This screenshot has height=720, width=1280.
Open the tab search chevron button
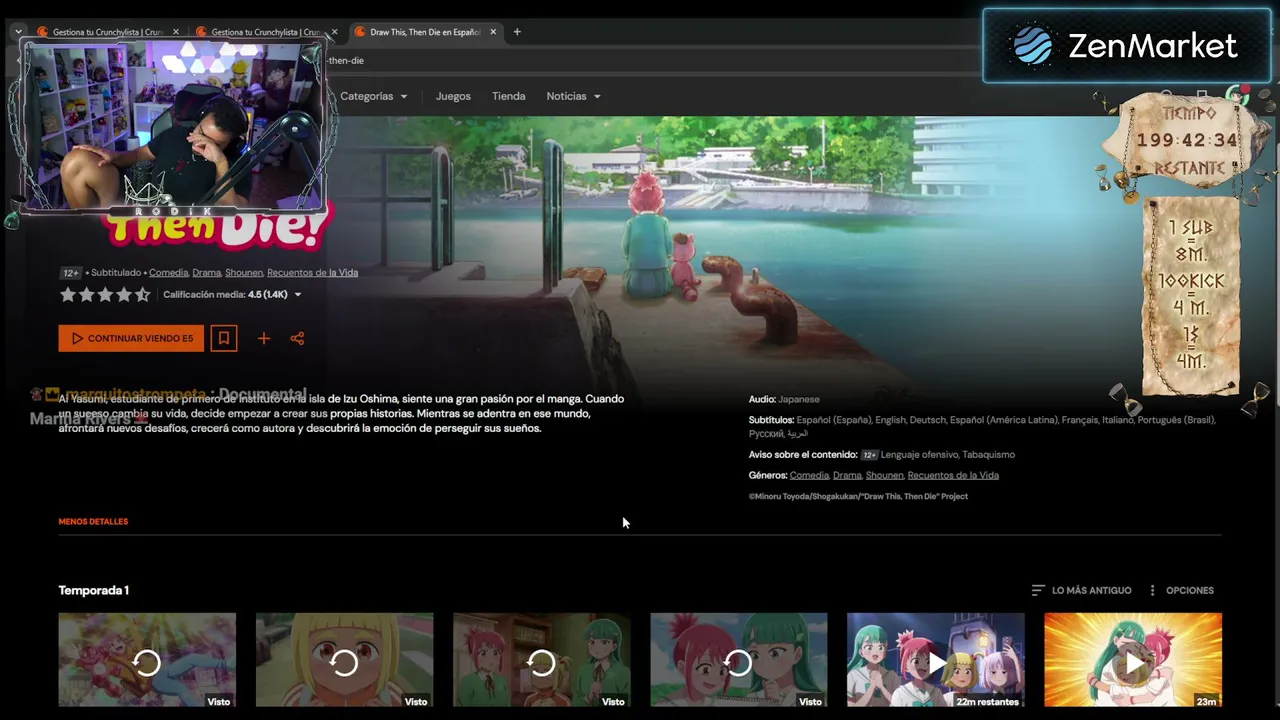click(x=18, y=32)
